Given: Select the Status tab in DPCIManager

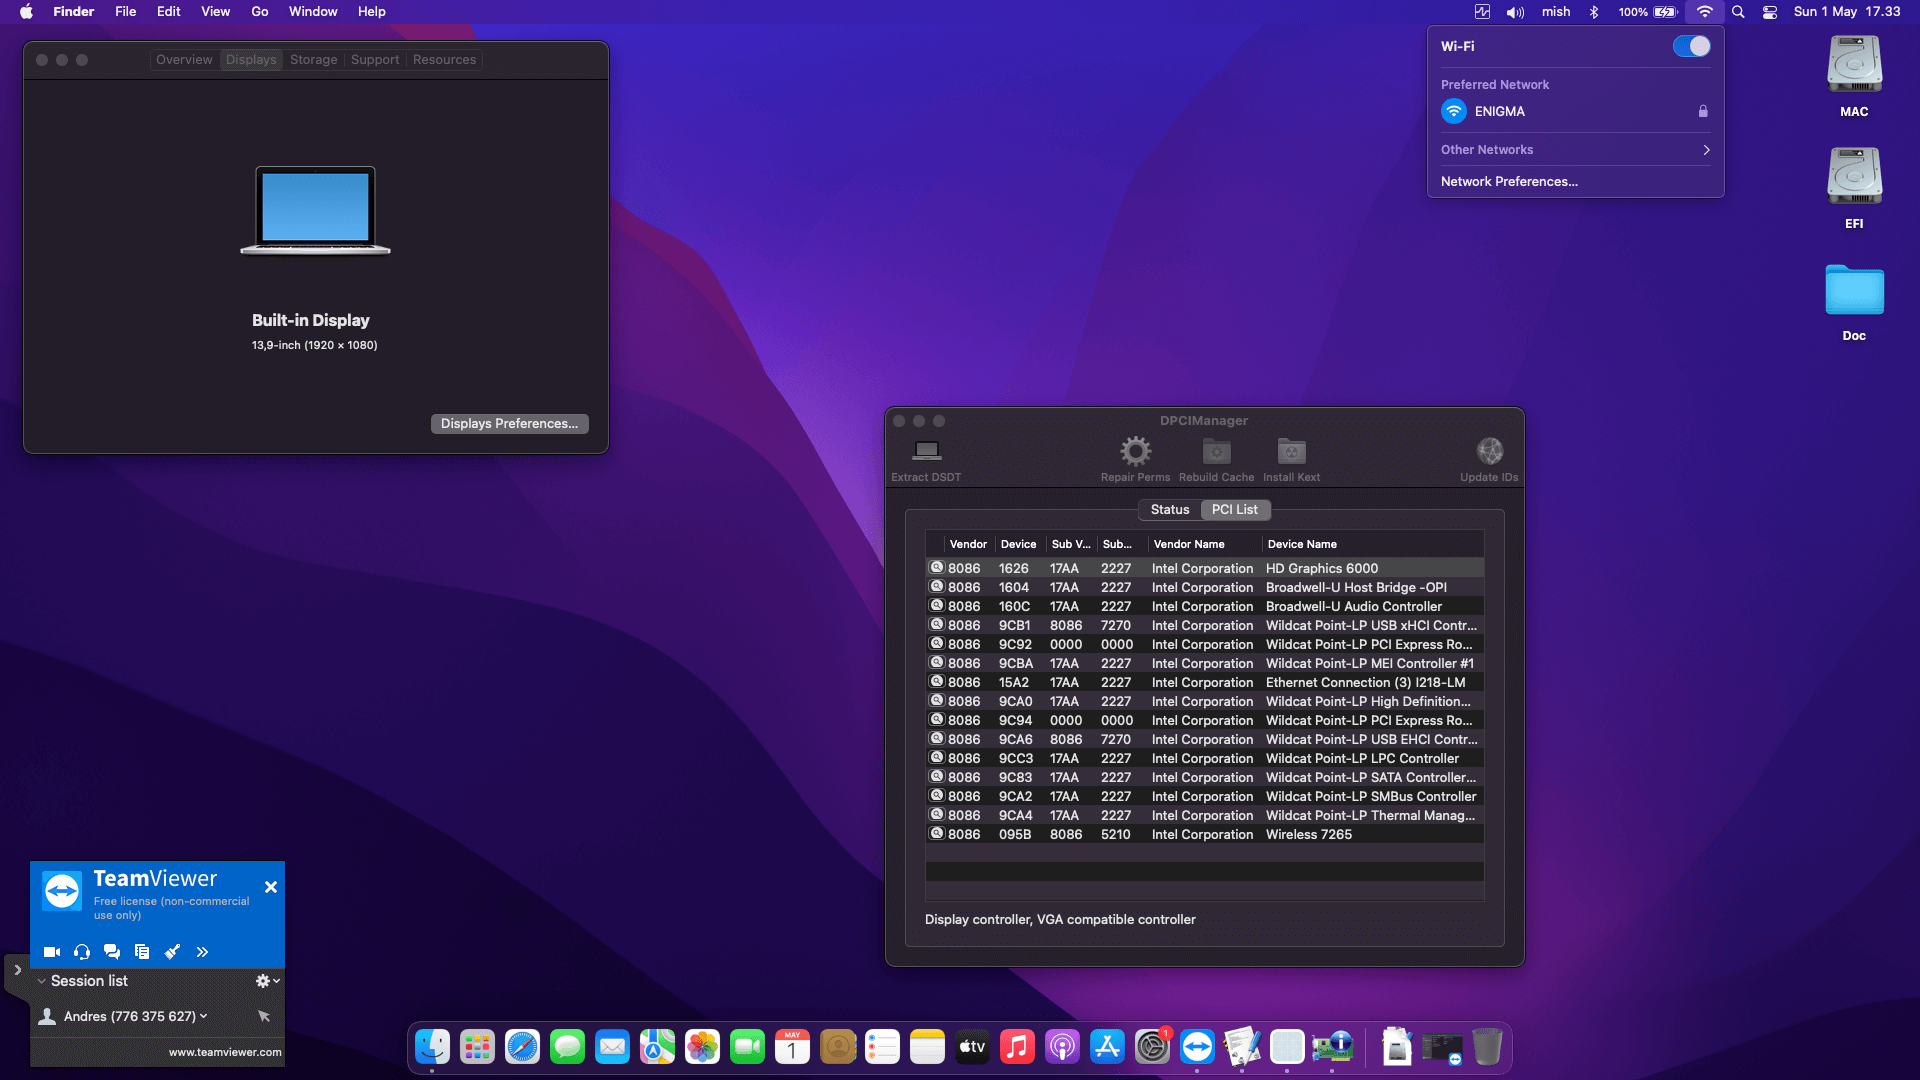Looking at the screenshot, I should pyautogui.click(x=1170, y=510).
